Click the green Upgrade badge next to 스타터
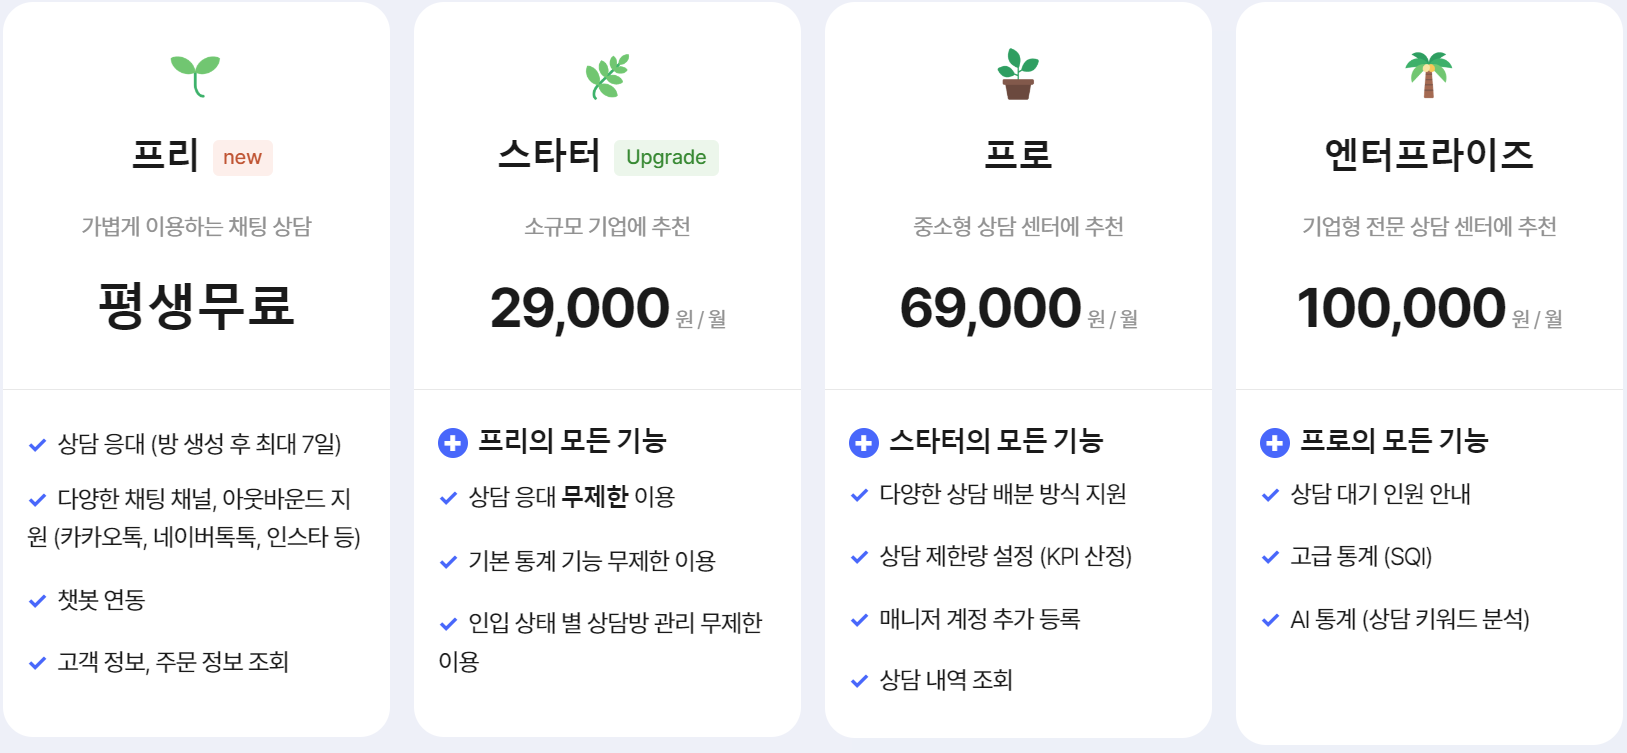Viewport: 1627px width, 753px height. click(666, 157)
